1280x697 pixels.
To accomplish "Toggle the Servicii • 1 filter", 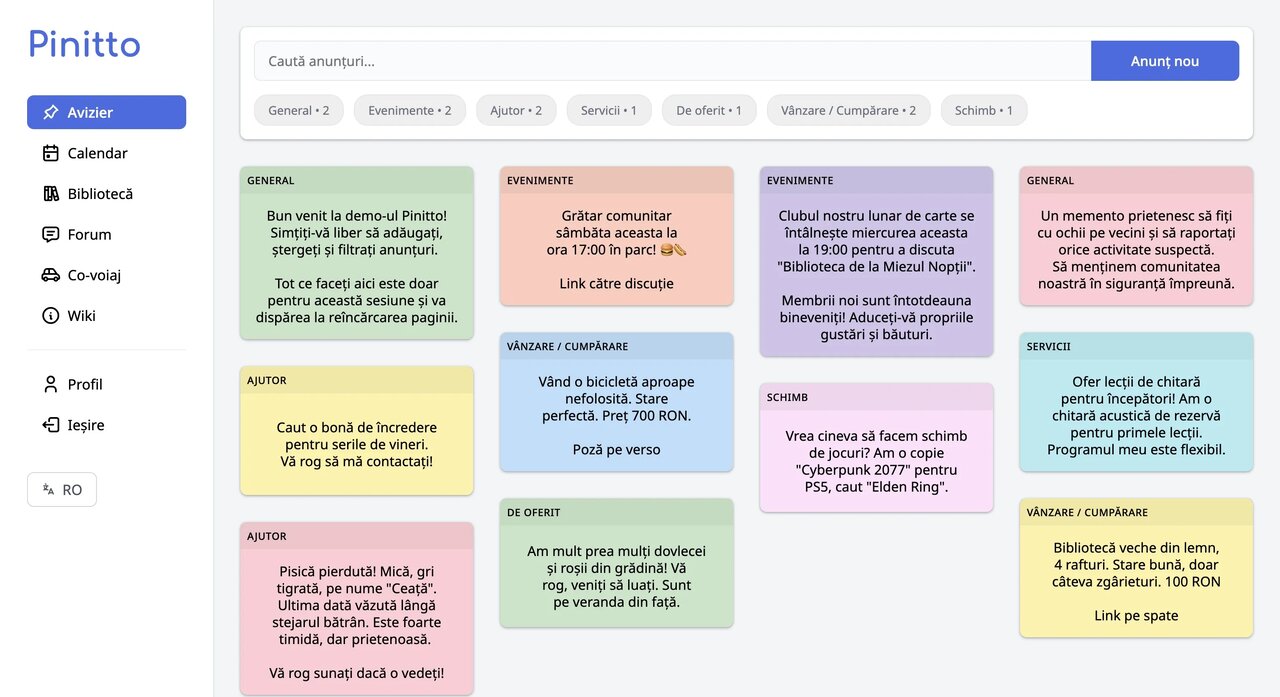I will (x=608, y=110).
